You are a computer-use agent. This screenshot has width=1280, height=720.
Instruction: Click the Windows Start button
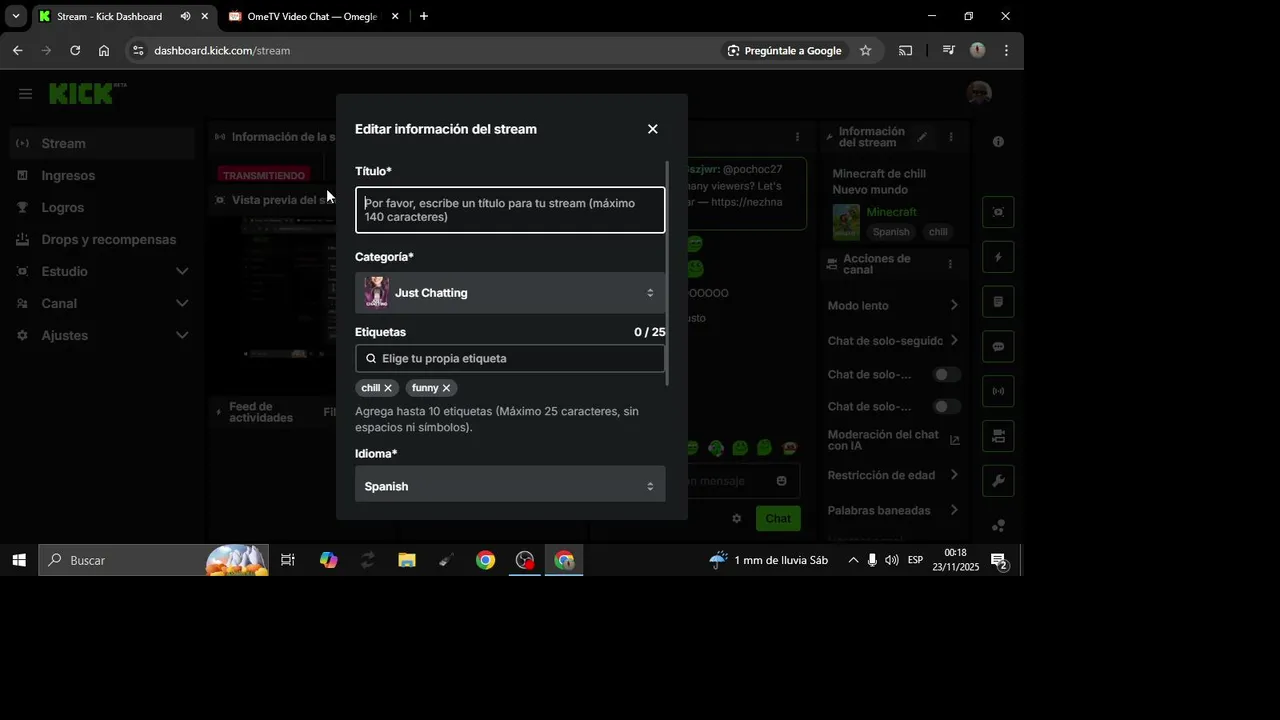click(x=19, y=560)
